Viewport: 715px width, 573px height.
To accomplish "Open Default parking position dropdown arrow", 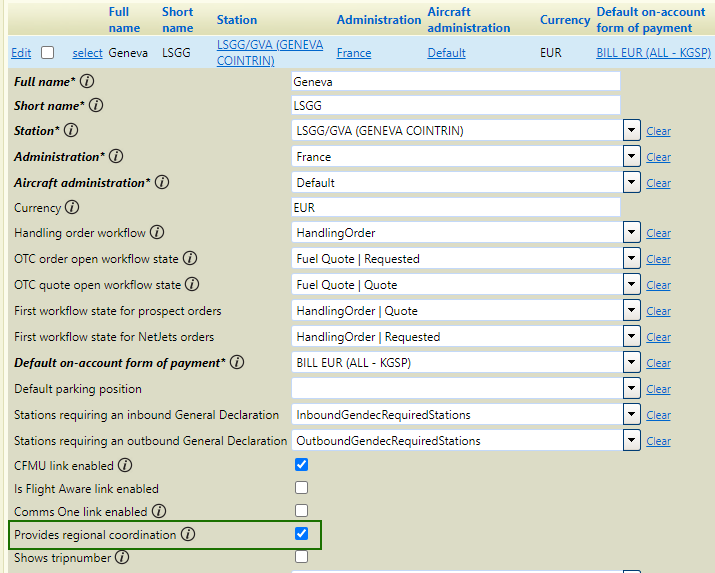I will [632, 388].
